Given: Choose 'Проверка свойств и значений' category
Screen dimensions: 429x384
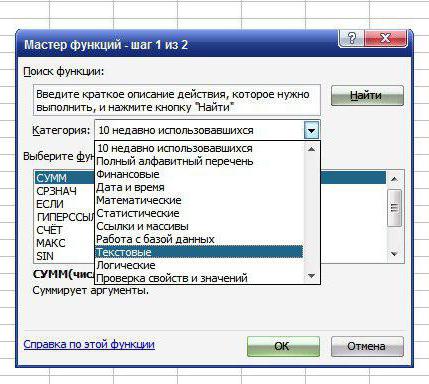Looking at the screenshot, I should [199, 278].
